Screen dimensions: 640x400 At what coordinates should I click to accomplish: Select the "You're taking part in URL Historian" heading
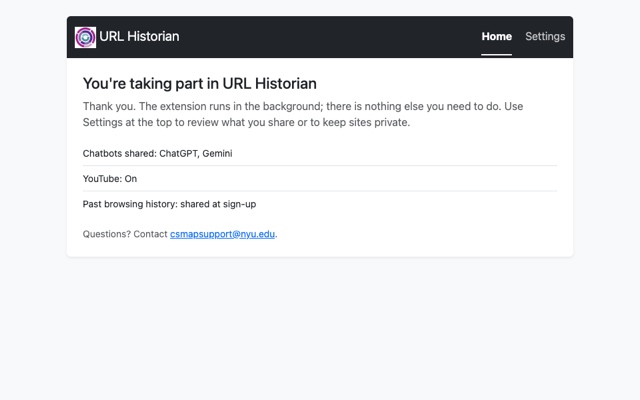pos(200,83)
